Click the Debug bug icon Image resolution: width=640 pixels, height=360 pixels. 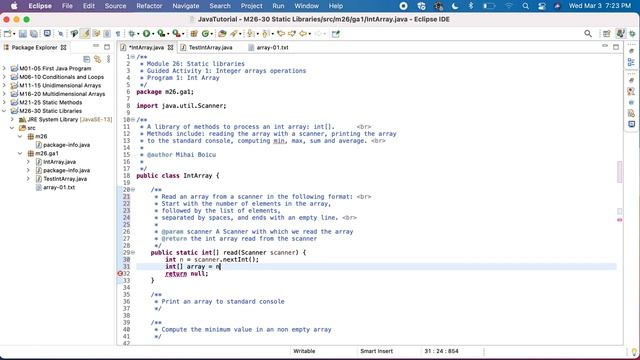pos(131,34)
